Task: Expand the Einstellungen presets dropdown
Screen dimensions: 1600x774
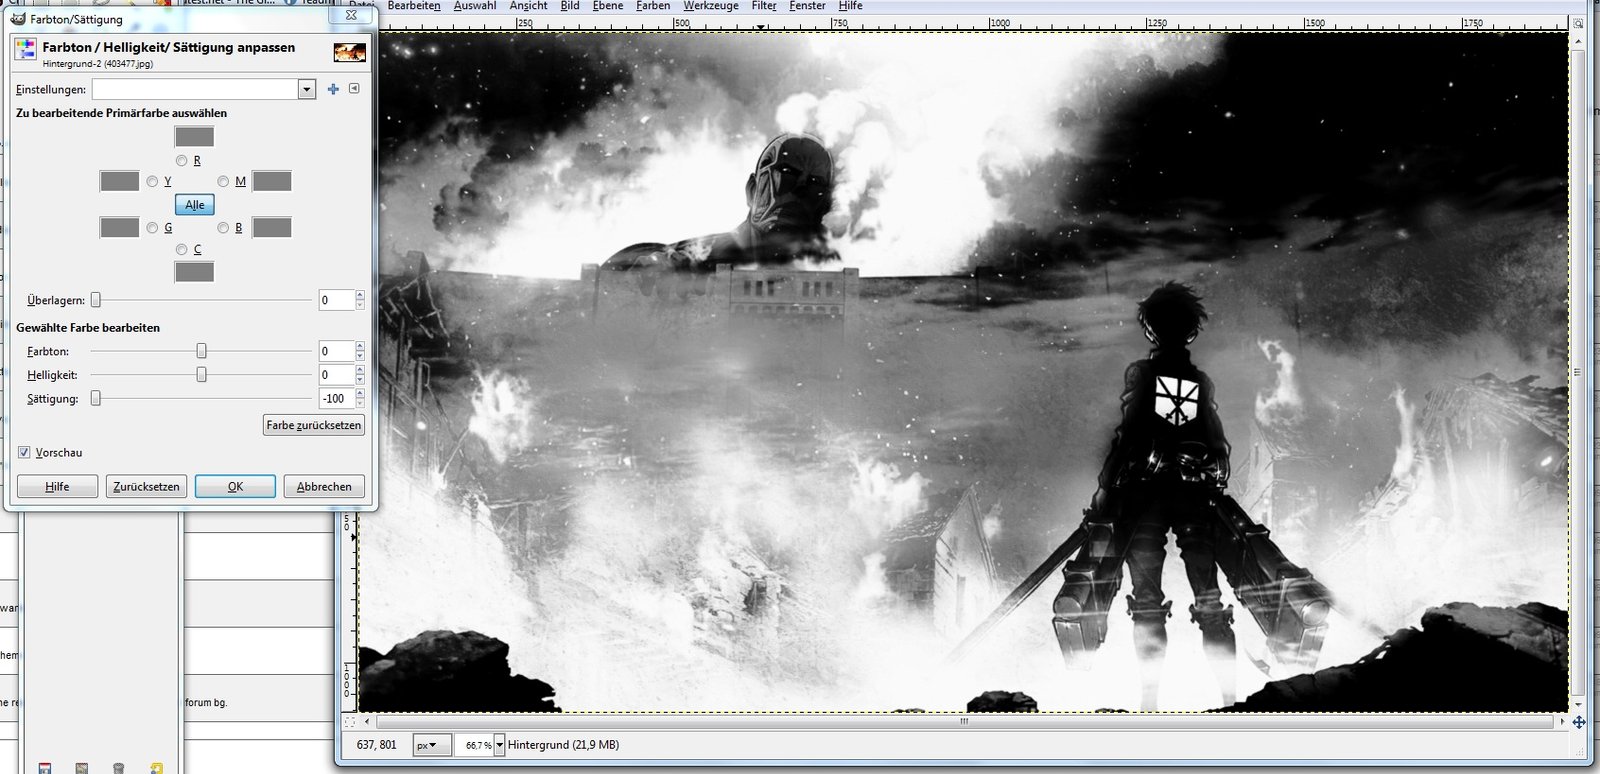Action: click(x=306, y=89)
